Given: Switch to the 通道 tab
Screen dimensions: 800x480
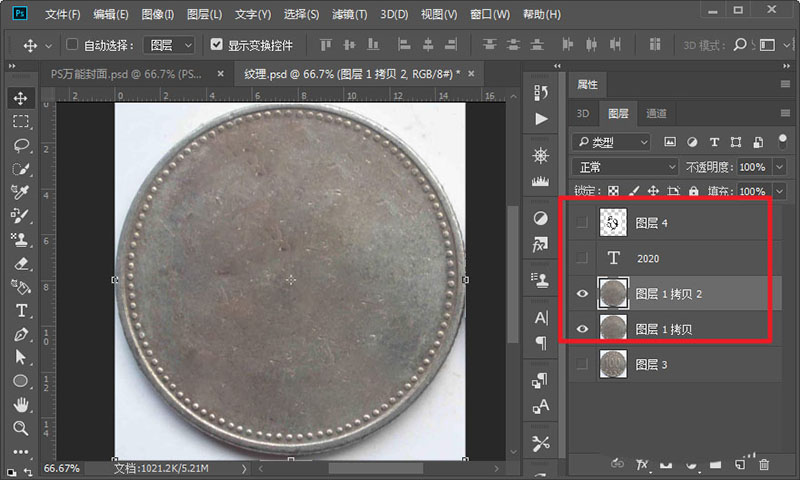Looking at the screenshot, I should tap(656, 113).
